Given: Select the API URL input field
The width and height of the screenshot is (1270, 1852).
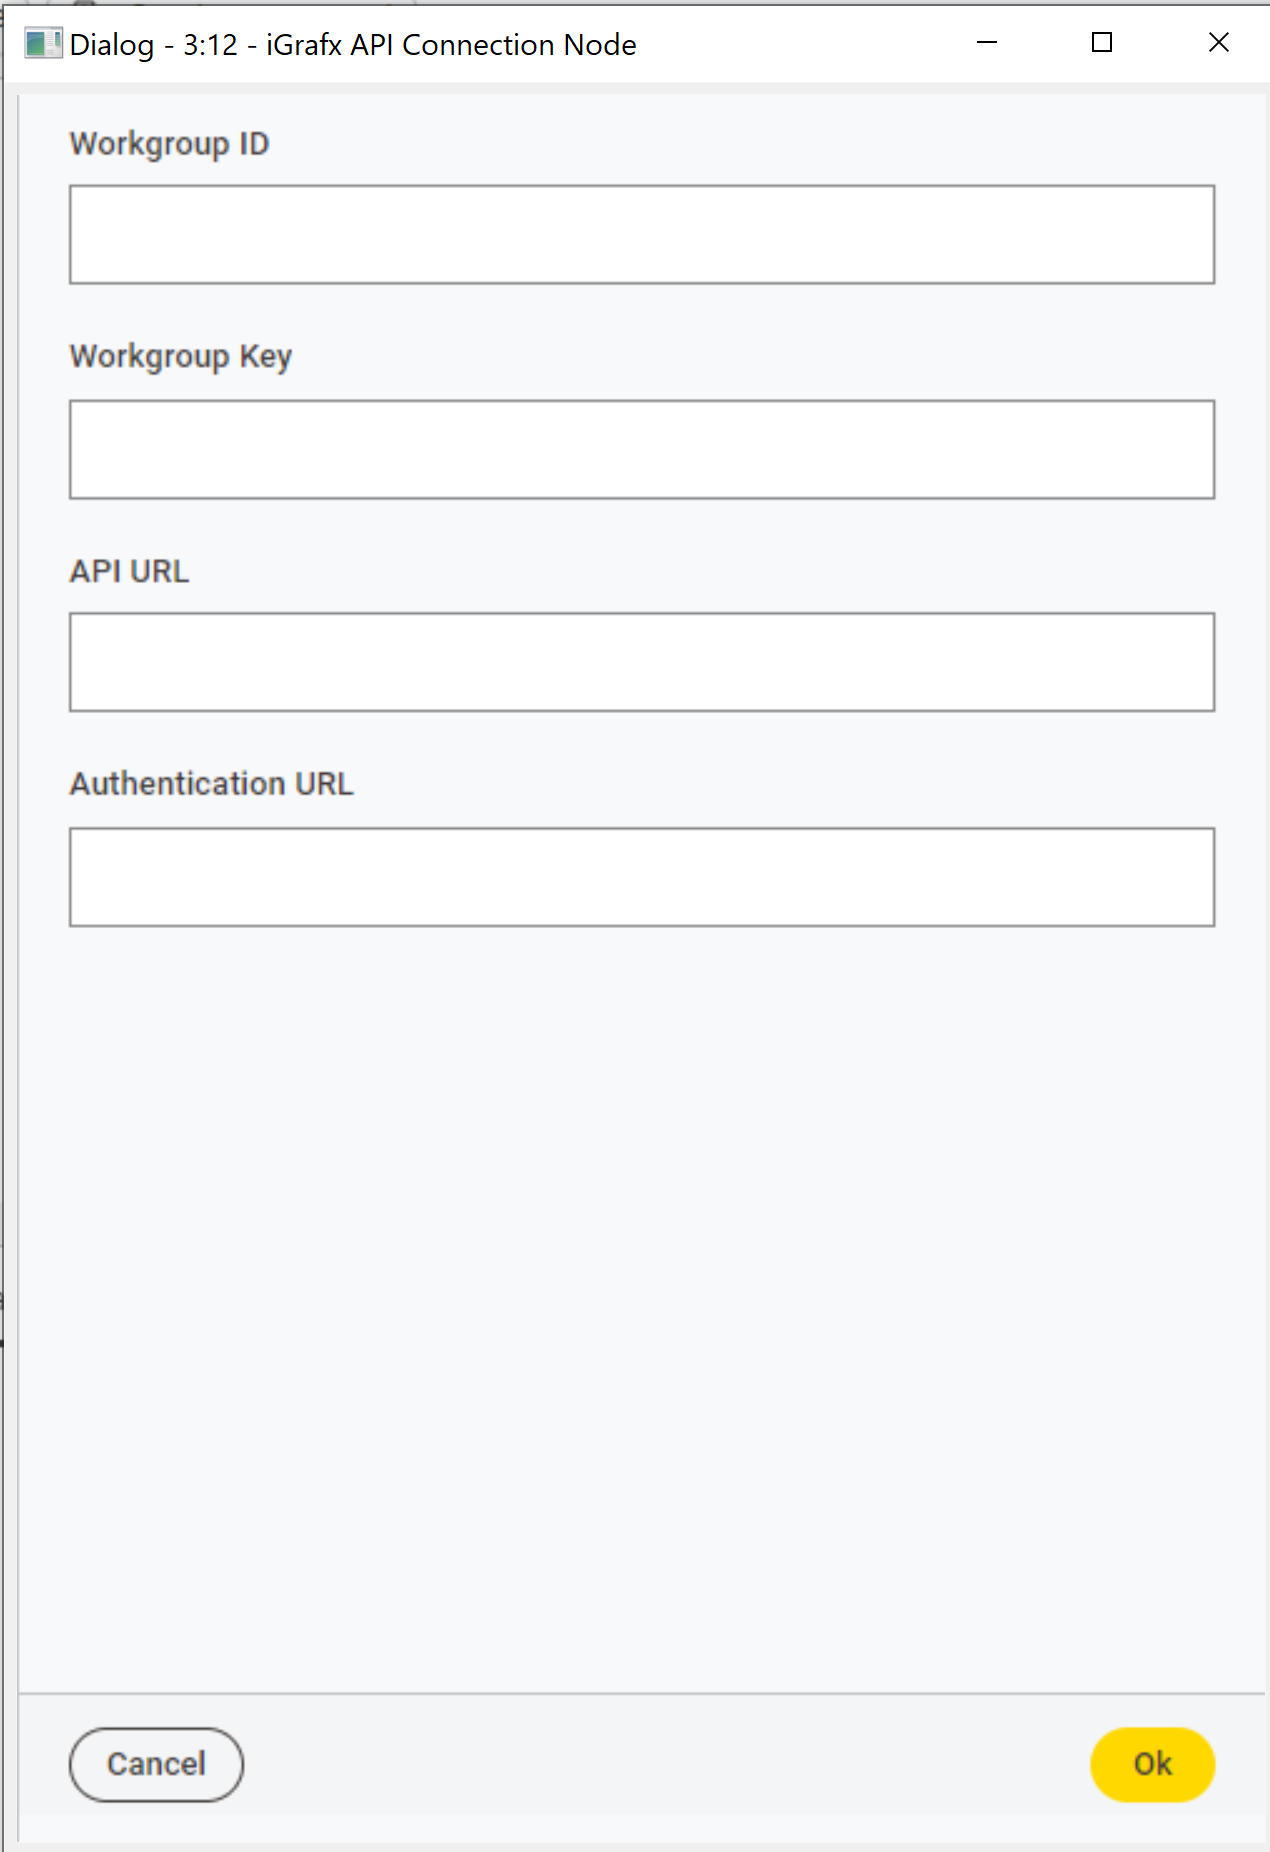Looking at the screenshot, I should [642, 662].
